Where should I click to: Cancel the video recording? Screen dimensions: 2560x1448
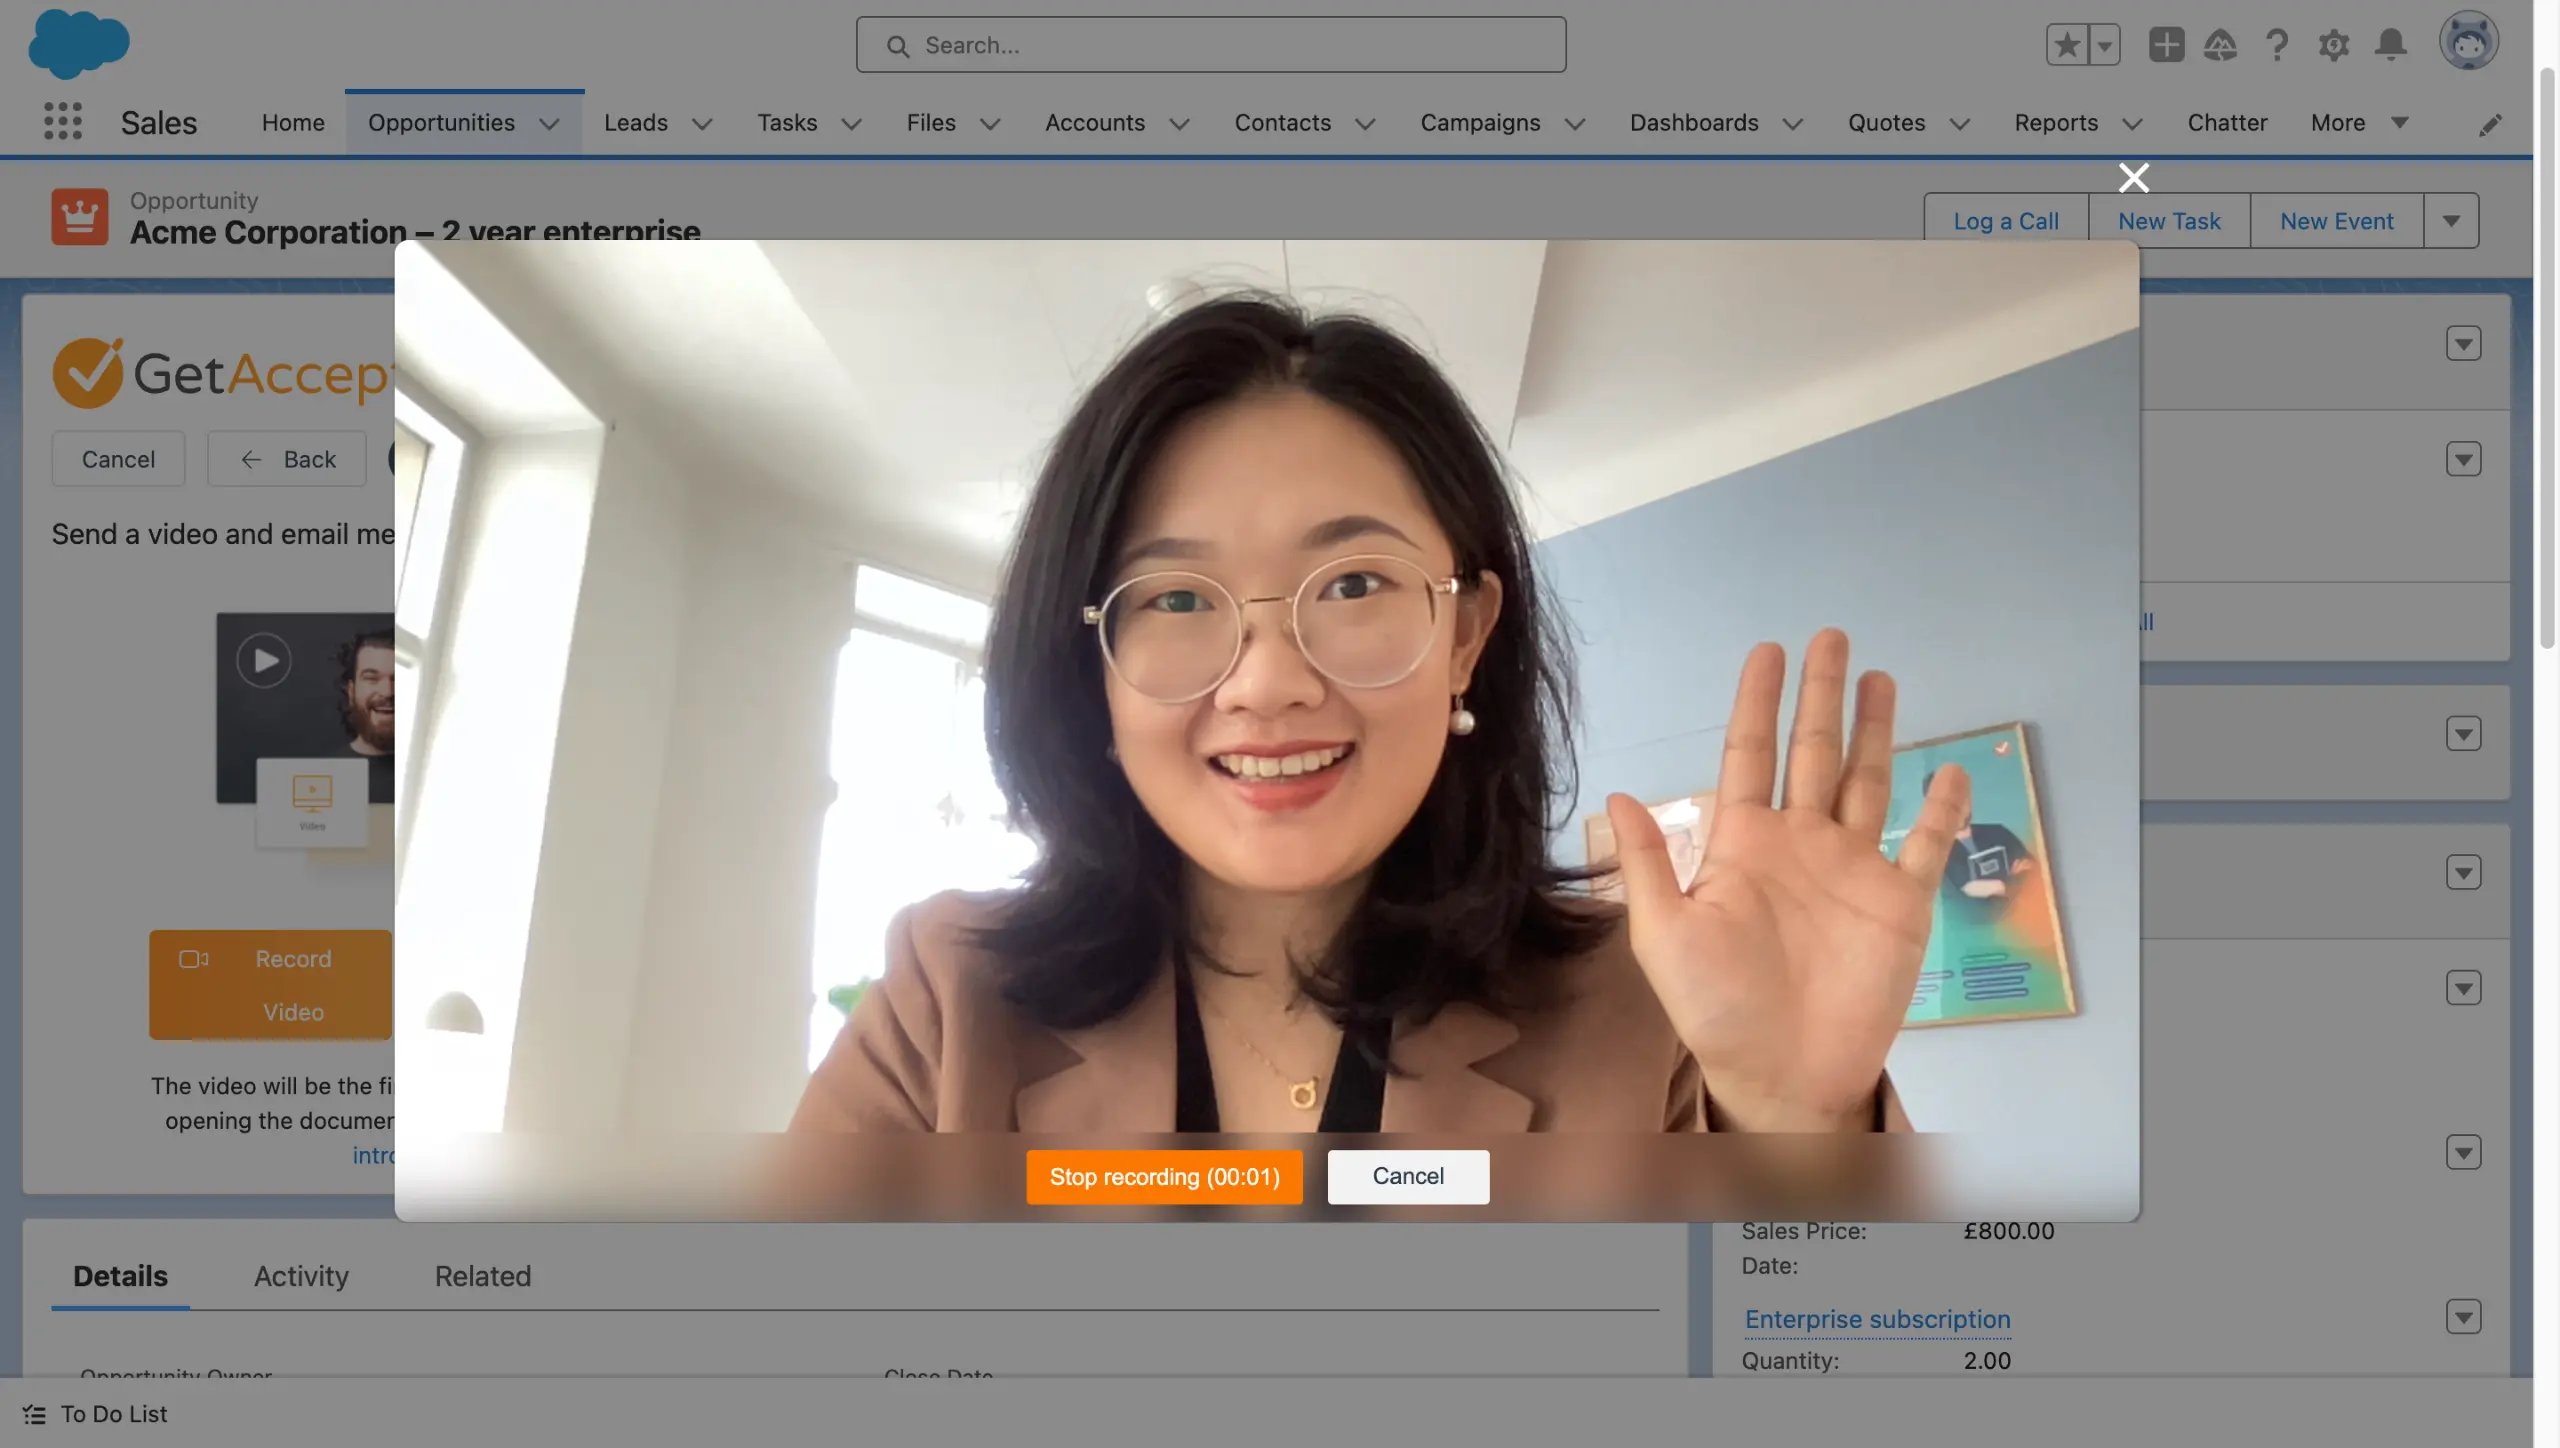coord(1408,1176)
